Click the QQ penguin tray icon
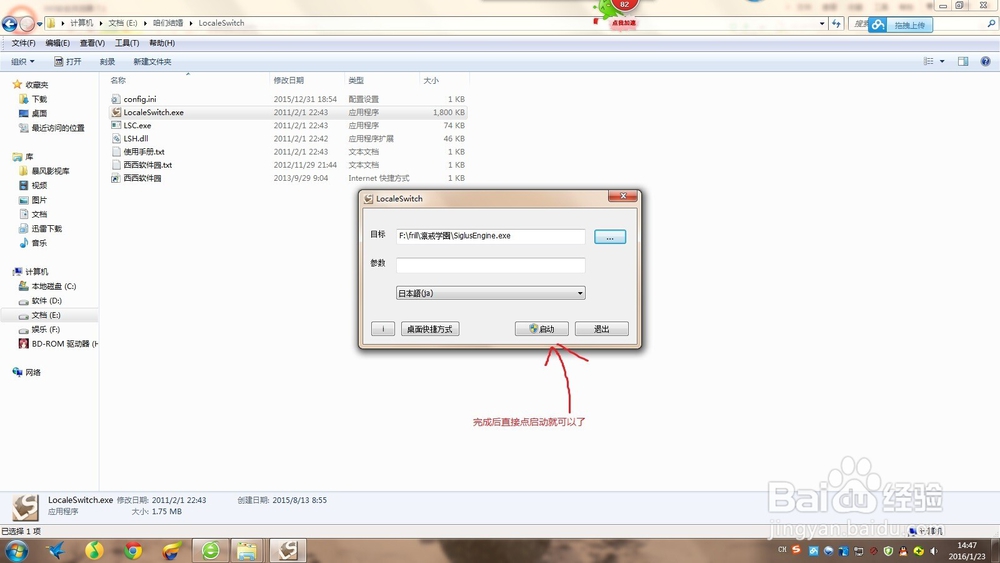 (903, 550)
